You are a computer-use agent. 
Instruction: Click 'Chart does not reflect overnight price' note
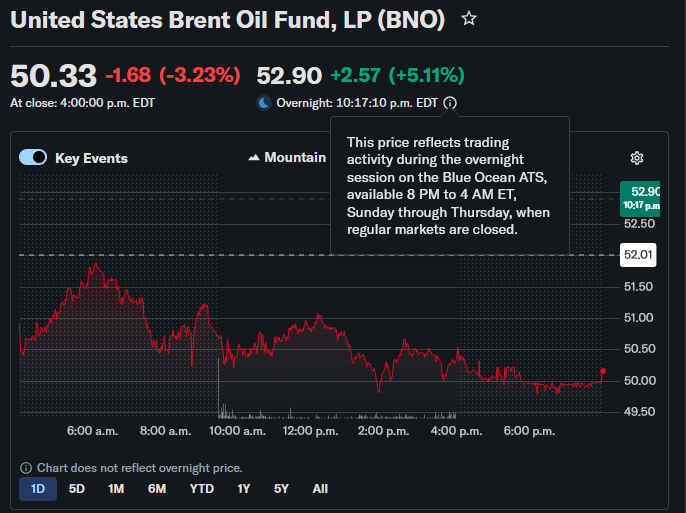coord(140,468)
